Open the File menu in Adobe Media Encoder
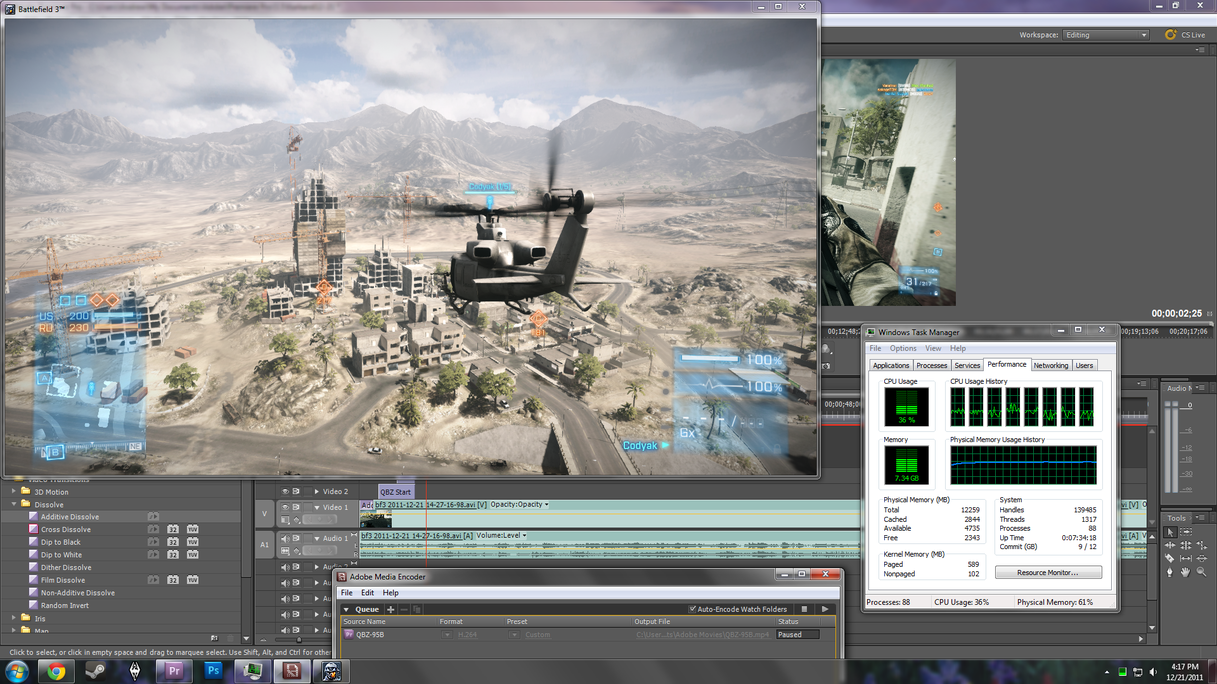Image resolution: width=1217 pixels, height=684 pixels. click(347, 593)
